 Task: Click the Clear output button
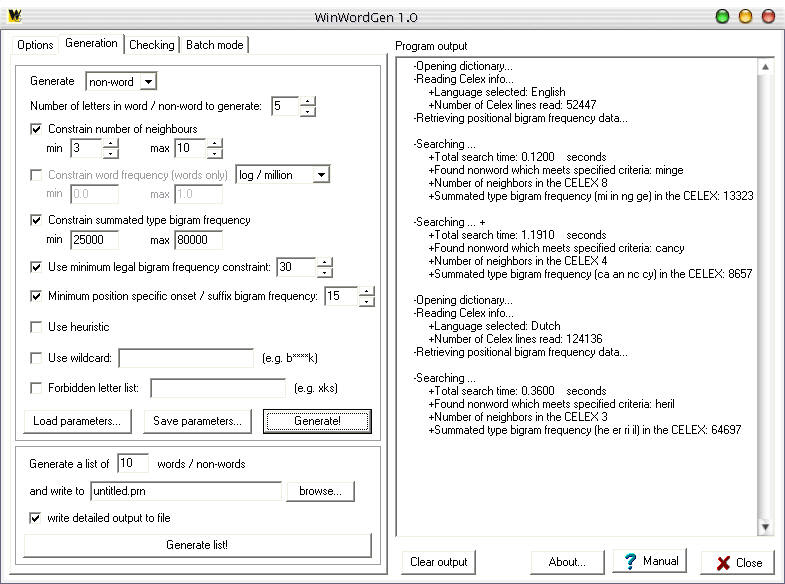point(439,562)
